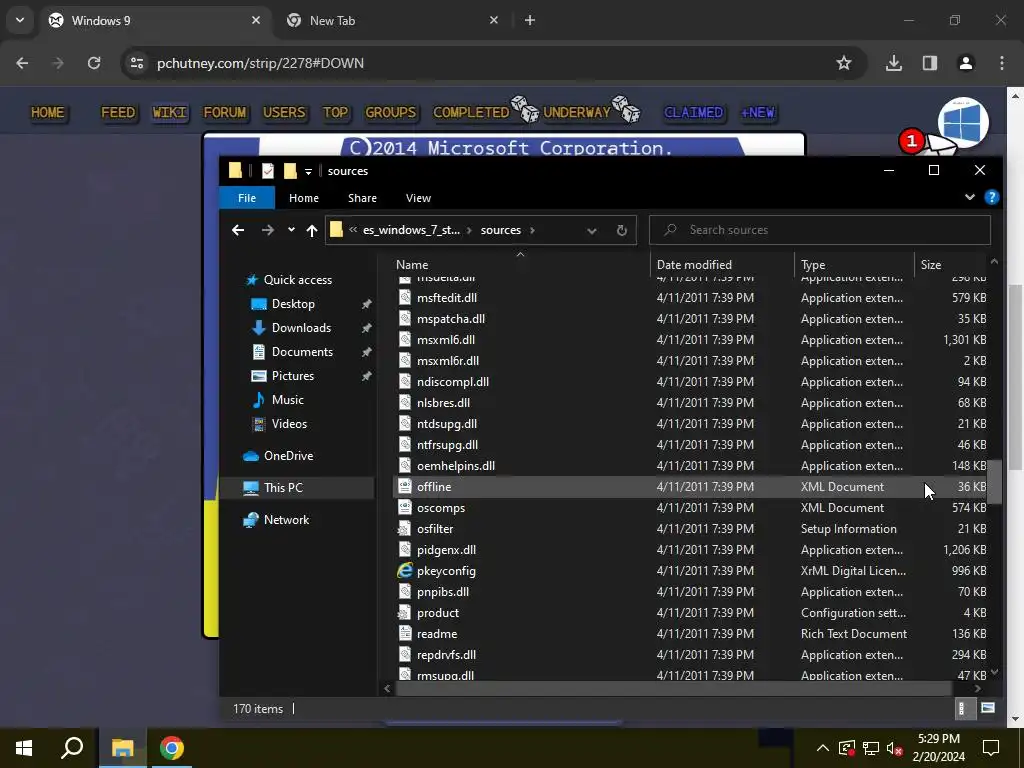Click the Chrome back navigation arrow
Viewport: 1024px width, 768px height.
click(x=22, y=63)
